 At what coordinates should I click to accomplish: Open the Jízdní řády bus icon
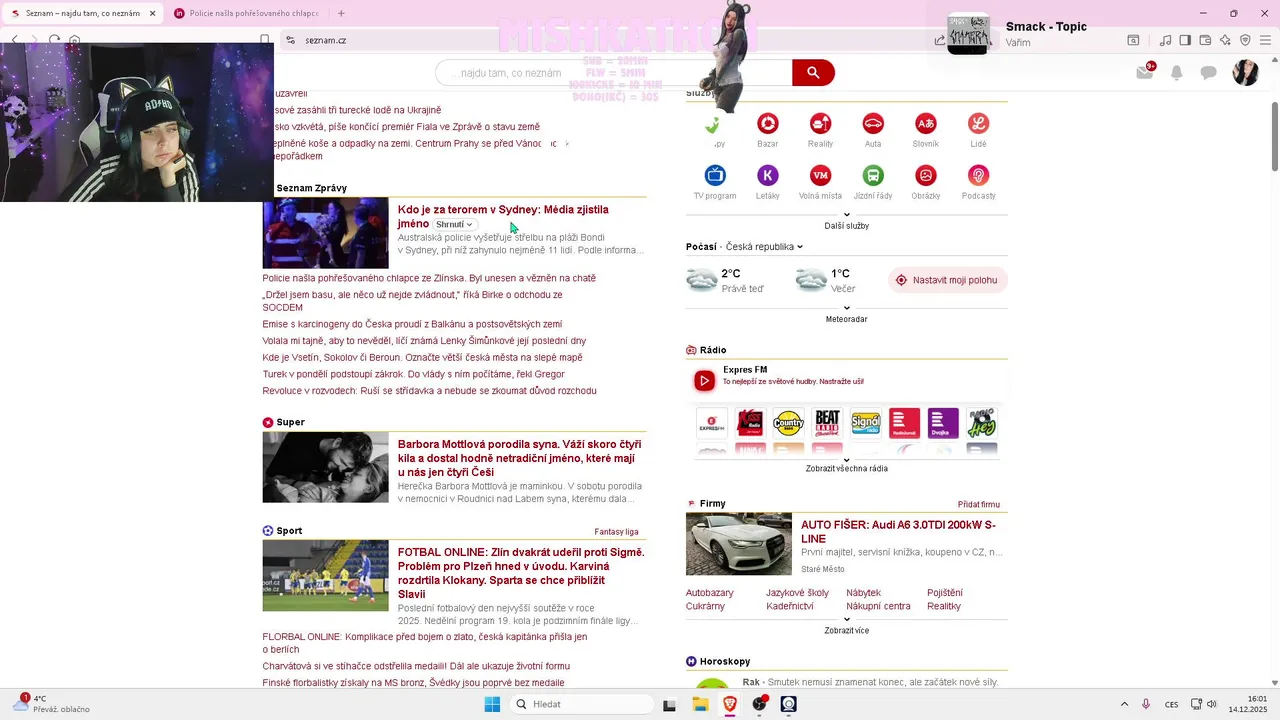(873, 176)
